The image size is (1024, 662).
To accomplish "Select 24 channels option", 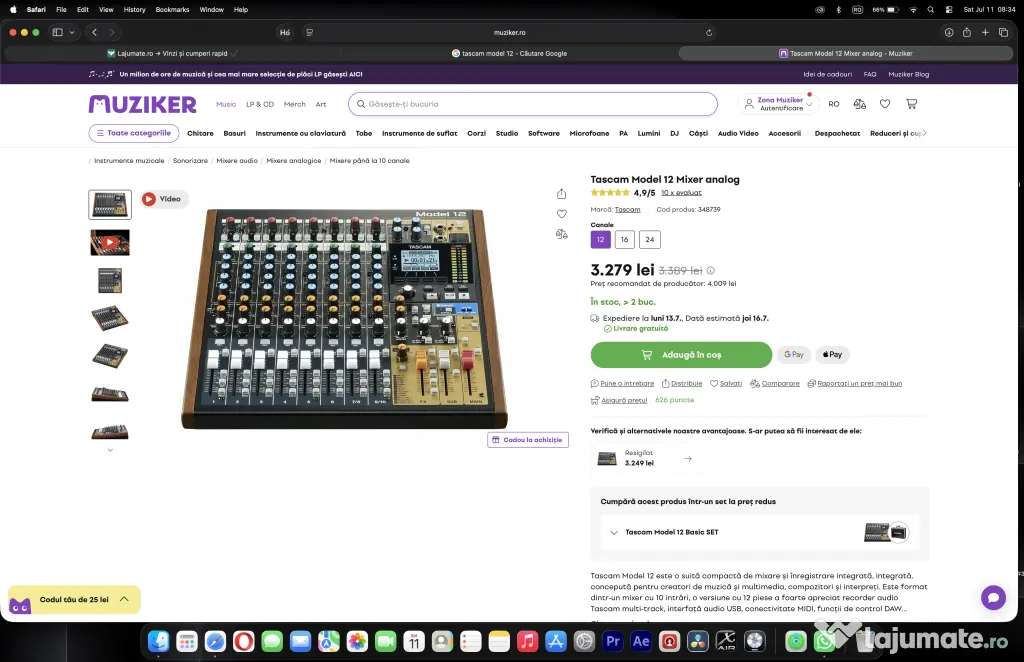I will point(650,240).
